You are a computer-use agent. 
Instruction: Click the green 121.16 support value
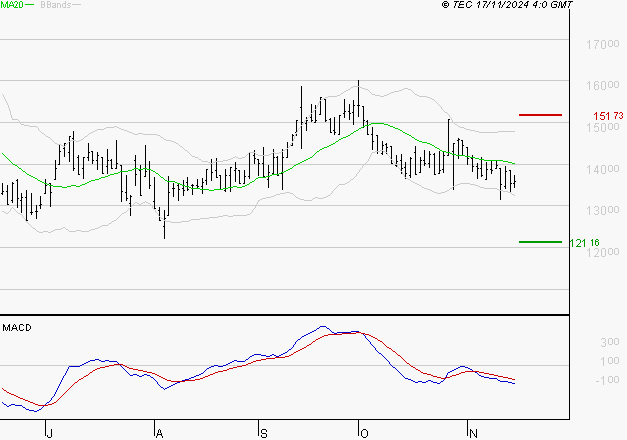pos(584,243)
